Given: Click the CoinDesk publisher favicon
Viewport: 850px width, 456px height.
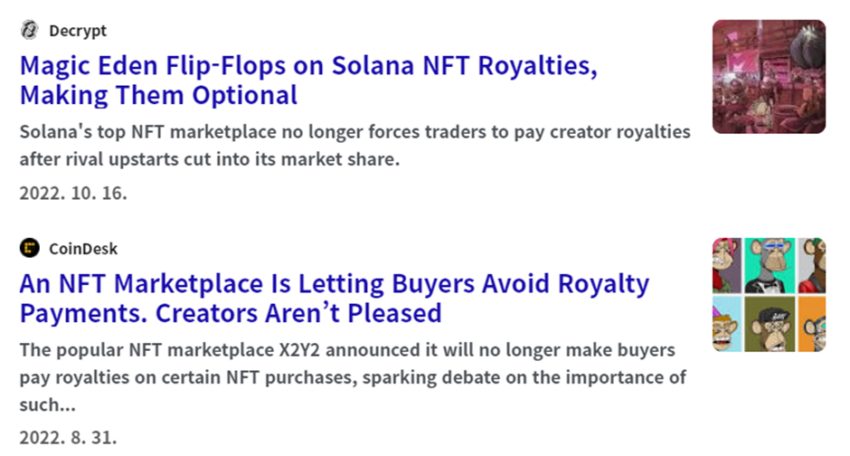Looking at the screenshot, I should coord(29,248).
